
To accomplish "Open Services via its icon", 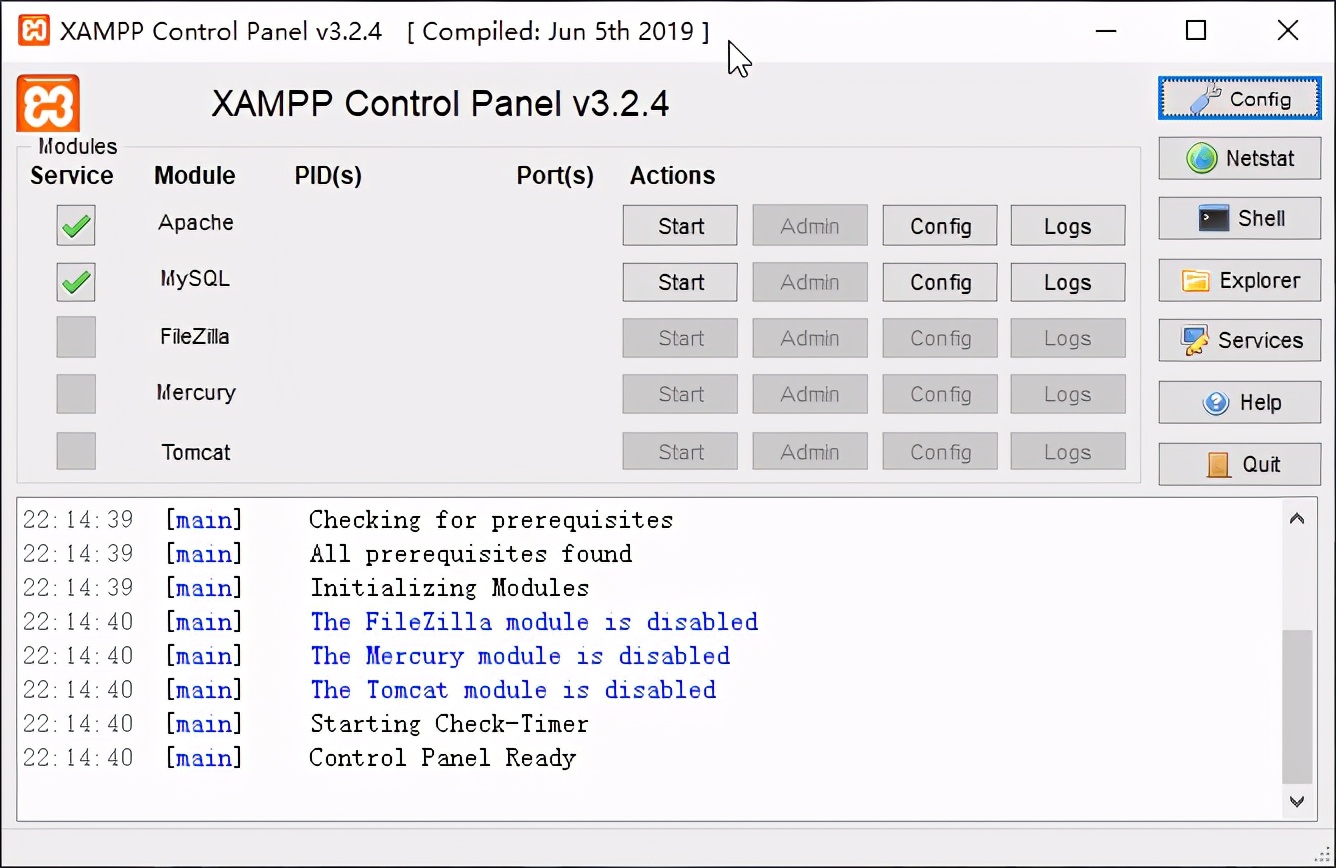I will click(1240, 340).
